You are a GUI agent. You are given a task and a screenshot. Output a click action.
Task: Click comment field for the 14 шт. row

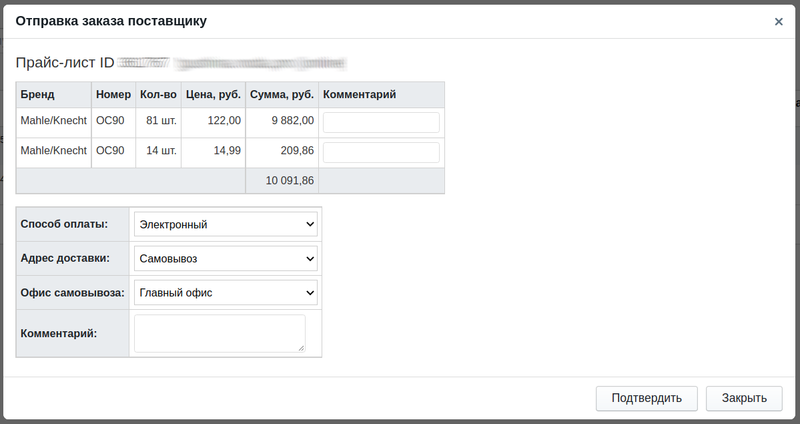[x=381, y=152]
